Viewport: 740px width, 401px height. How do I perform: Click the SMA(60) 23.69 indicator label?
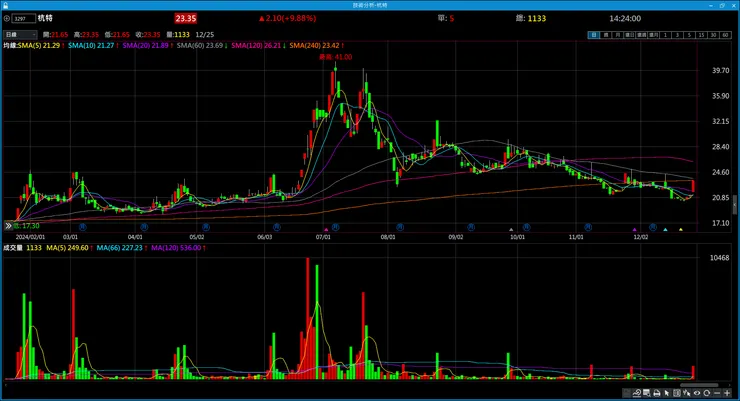(x=202, y=45)
